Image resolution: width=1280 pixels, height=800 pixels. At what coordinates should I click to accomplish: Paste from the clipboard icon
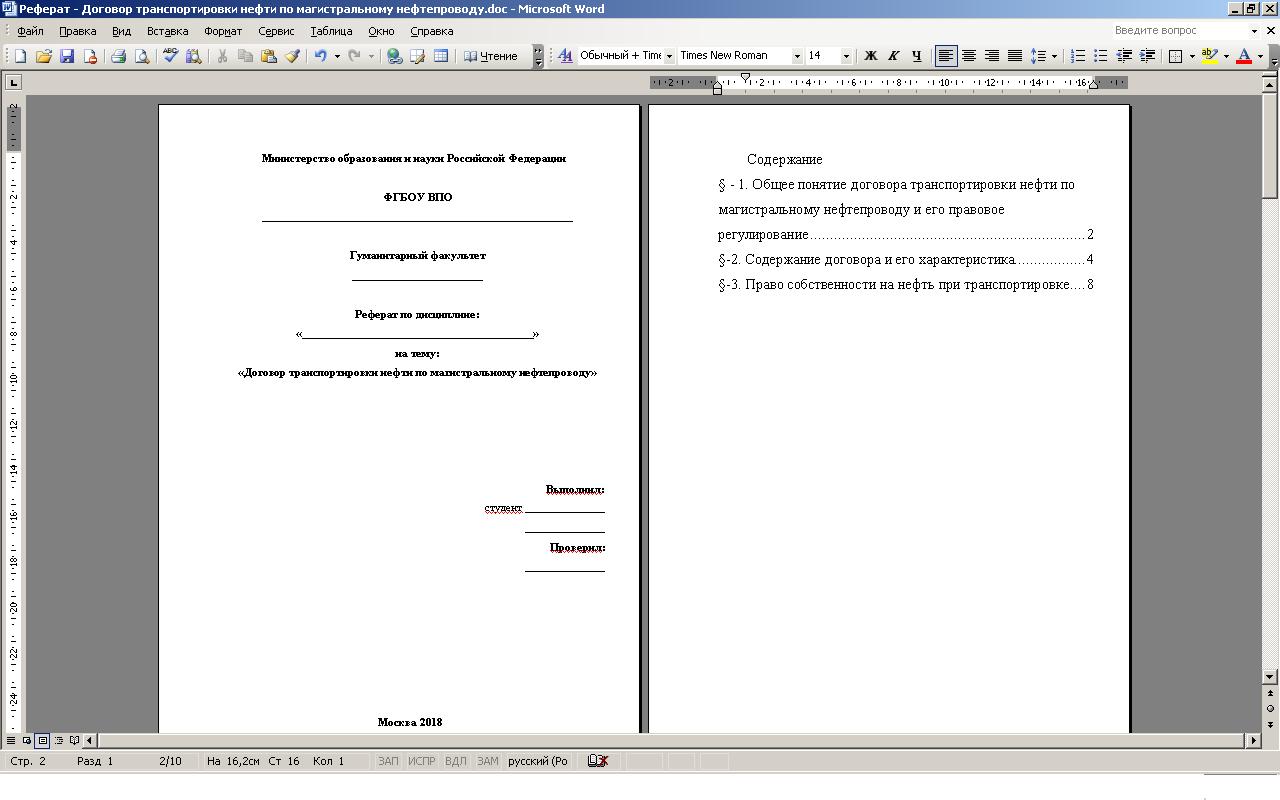[x=268, y=56]
